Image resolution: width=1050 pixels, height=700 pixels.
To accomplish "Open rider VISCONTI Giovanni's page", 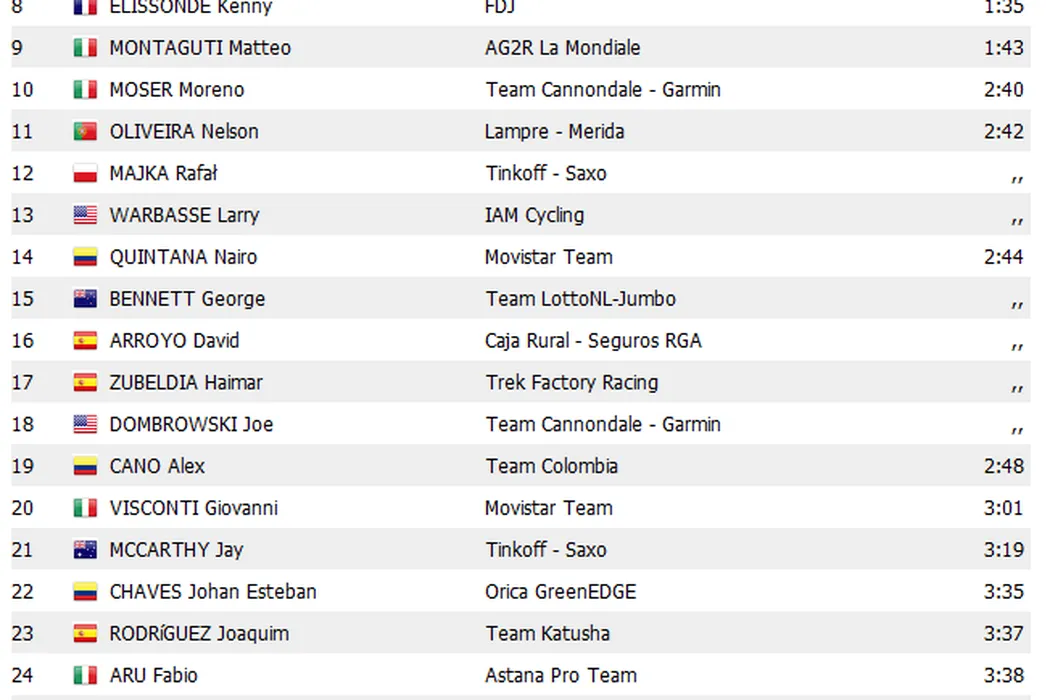I will (x=194, y=508).
